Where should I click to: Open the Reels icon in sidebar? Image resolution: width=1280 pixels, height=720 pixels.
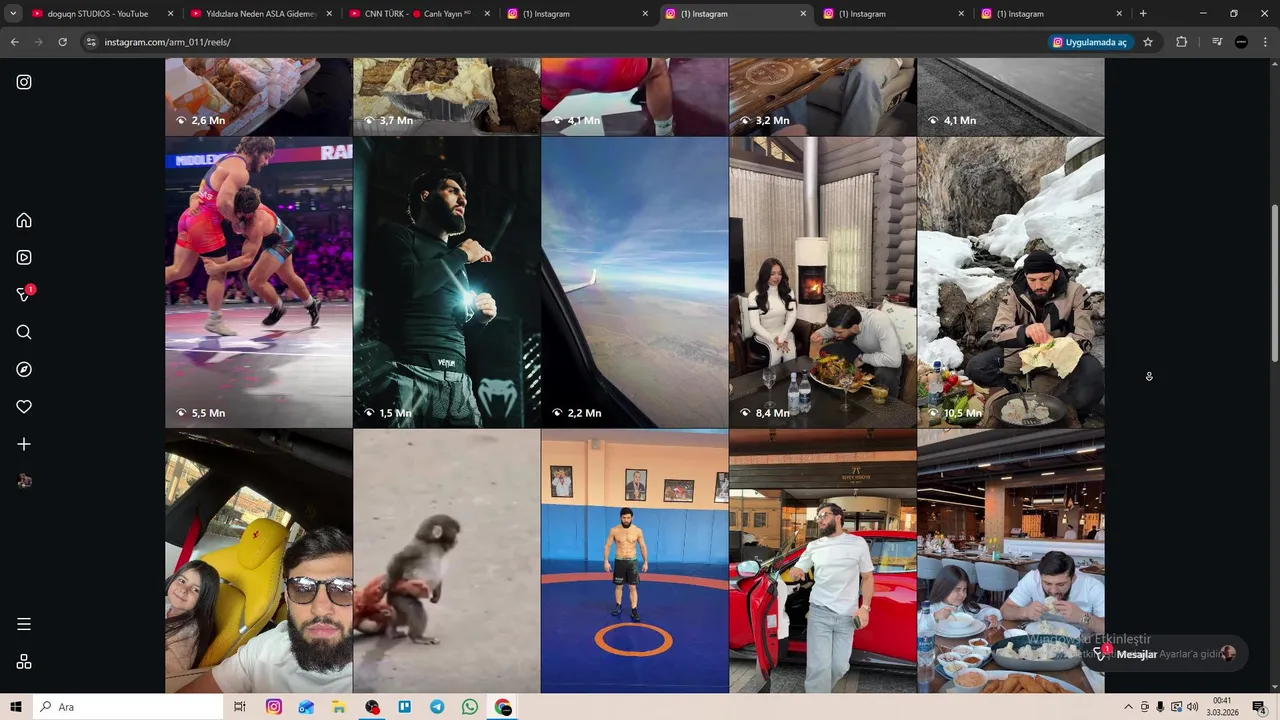(x=24, y=257)
